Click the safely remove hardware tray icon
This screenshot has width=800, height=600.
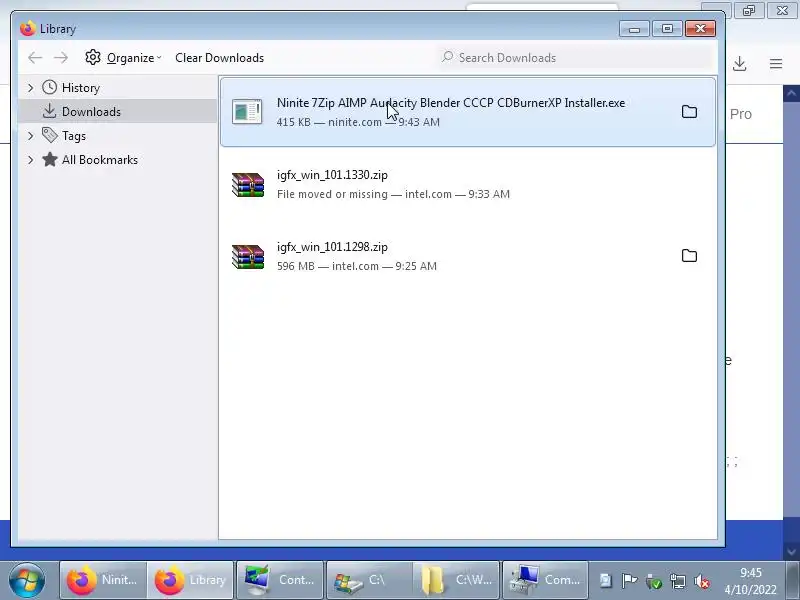click(x=654, y=581)
